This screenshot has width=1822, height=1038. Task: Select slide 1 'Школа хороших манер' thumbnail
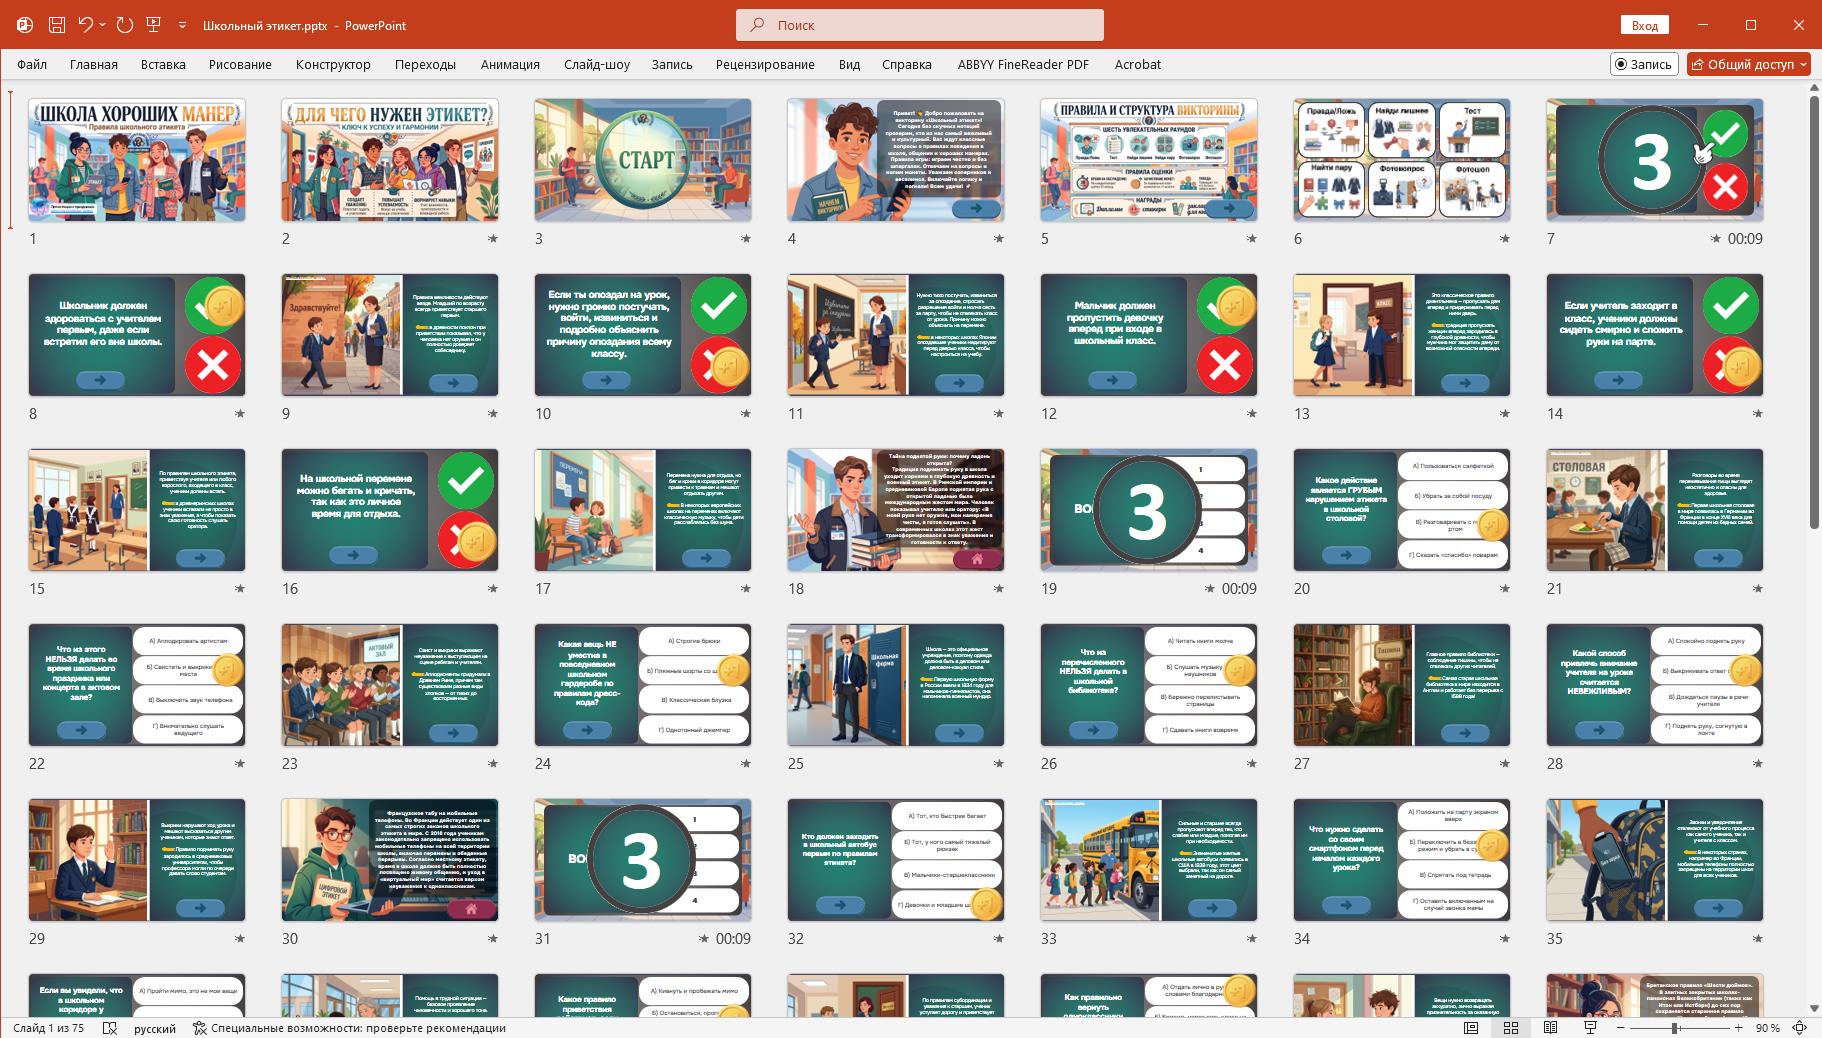137,160
